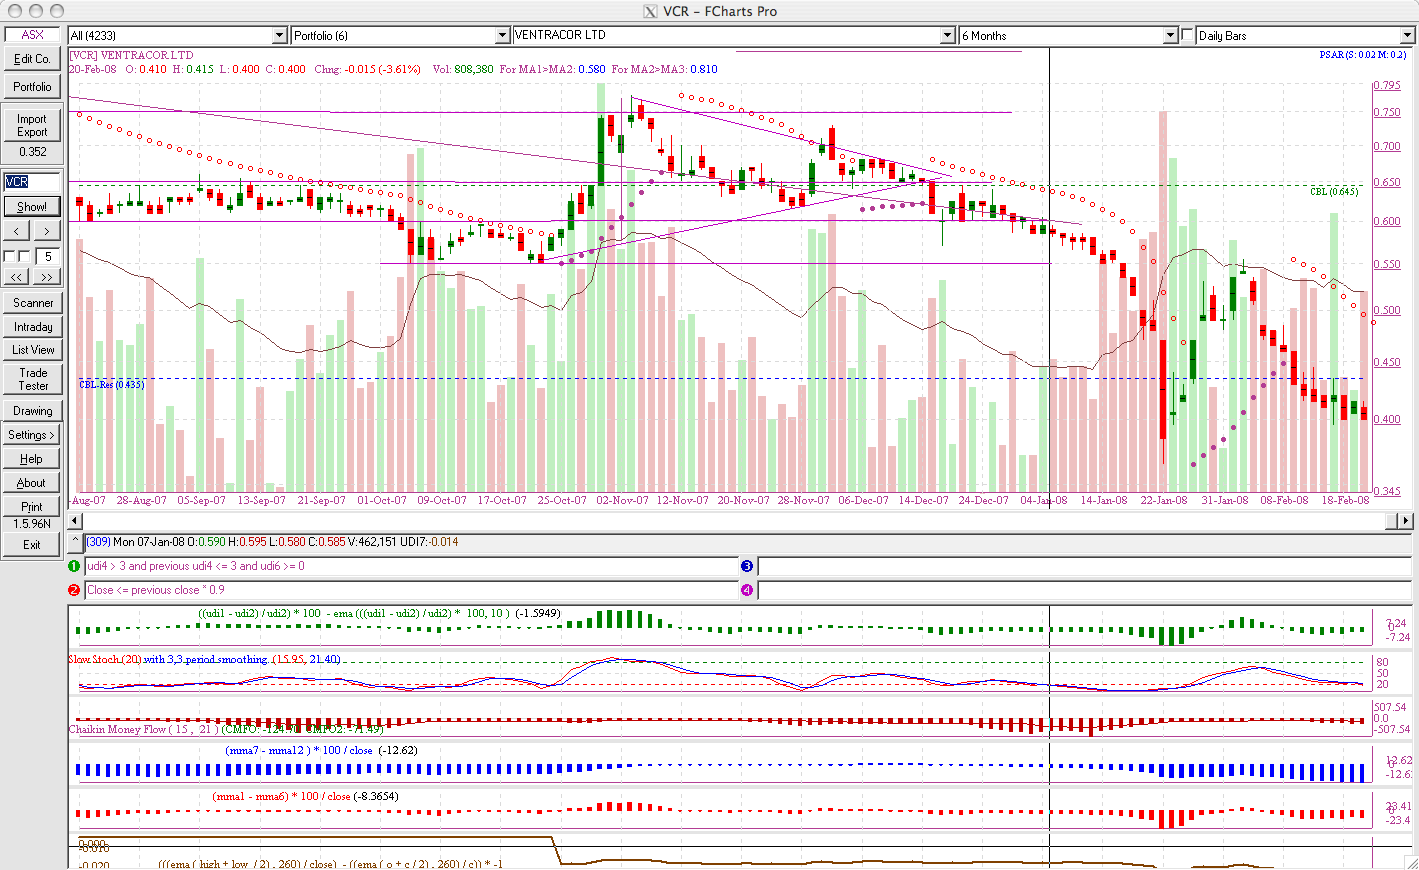Click the next stock arrow button
The image size is (1419, 870).
(47, 231)
